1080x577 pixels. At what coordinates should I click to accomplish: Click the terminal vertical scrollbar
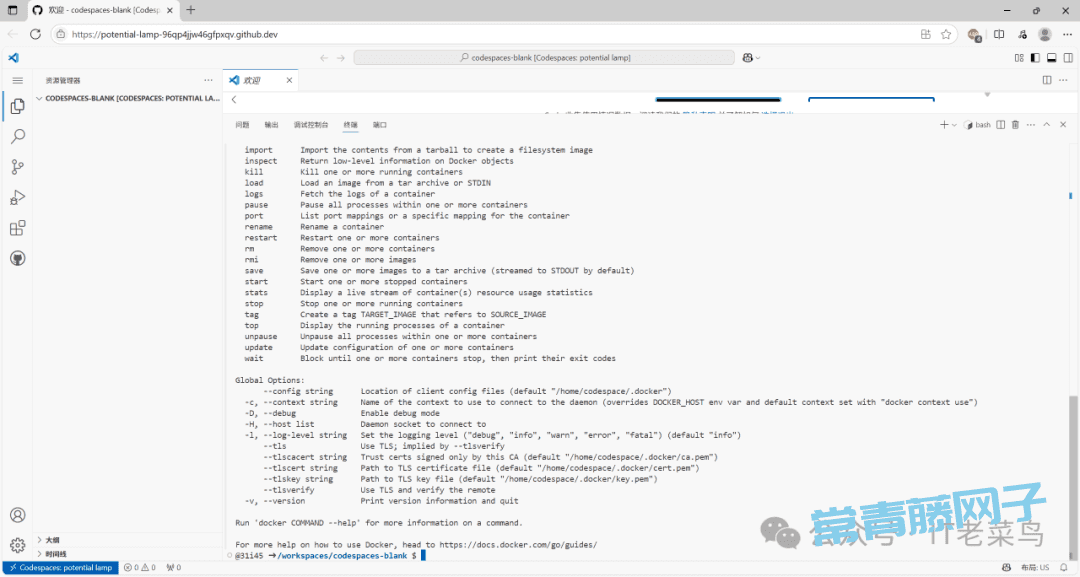pos(1073,477)
